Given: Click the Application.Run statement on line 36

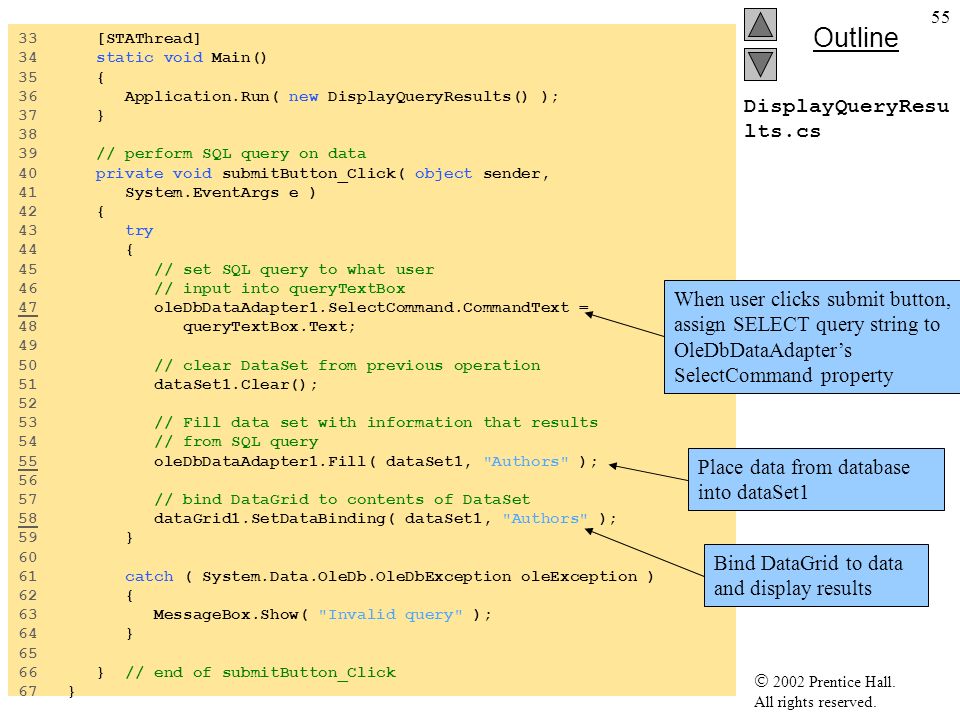Looking at the screenshot, I should coord(341,97).
